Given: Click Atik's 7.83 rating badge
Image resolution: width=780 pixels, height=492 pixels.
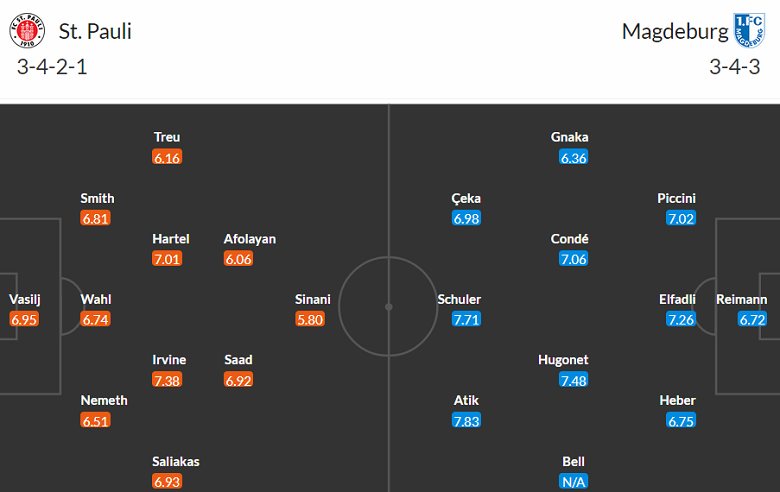Looking at the screenshot, I should pyautogui.click(x=466, y=420).
